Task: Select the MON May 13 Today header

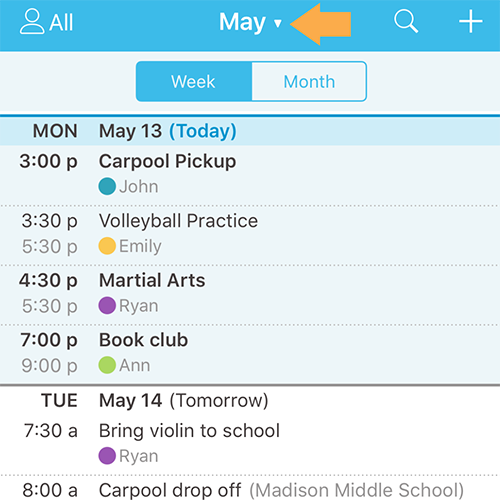Action: (250, 131)
